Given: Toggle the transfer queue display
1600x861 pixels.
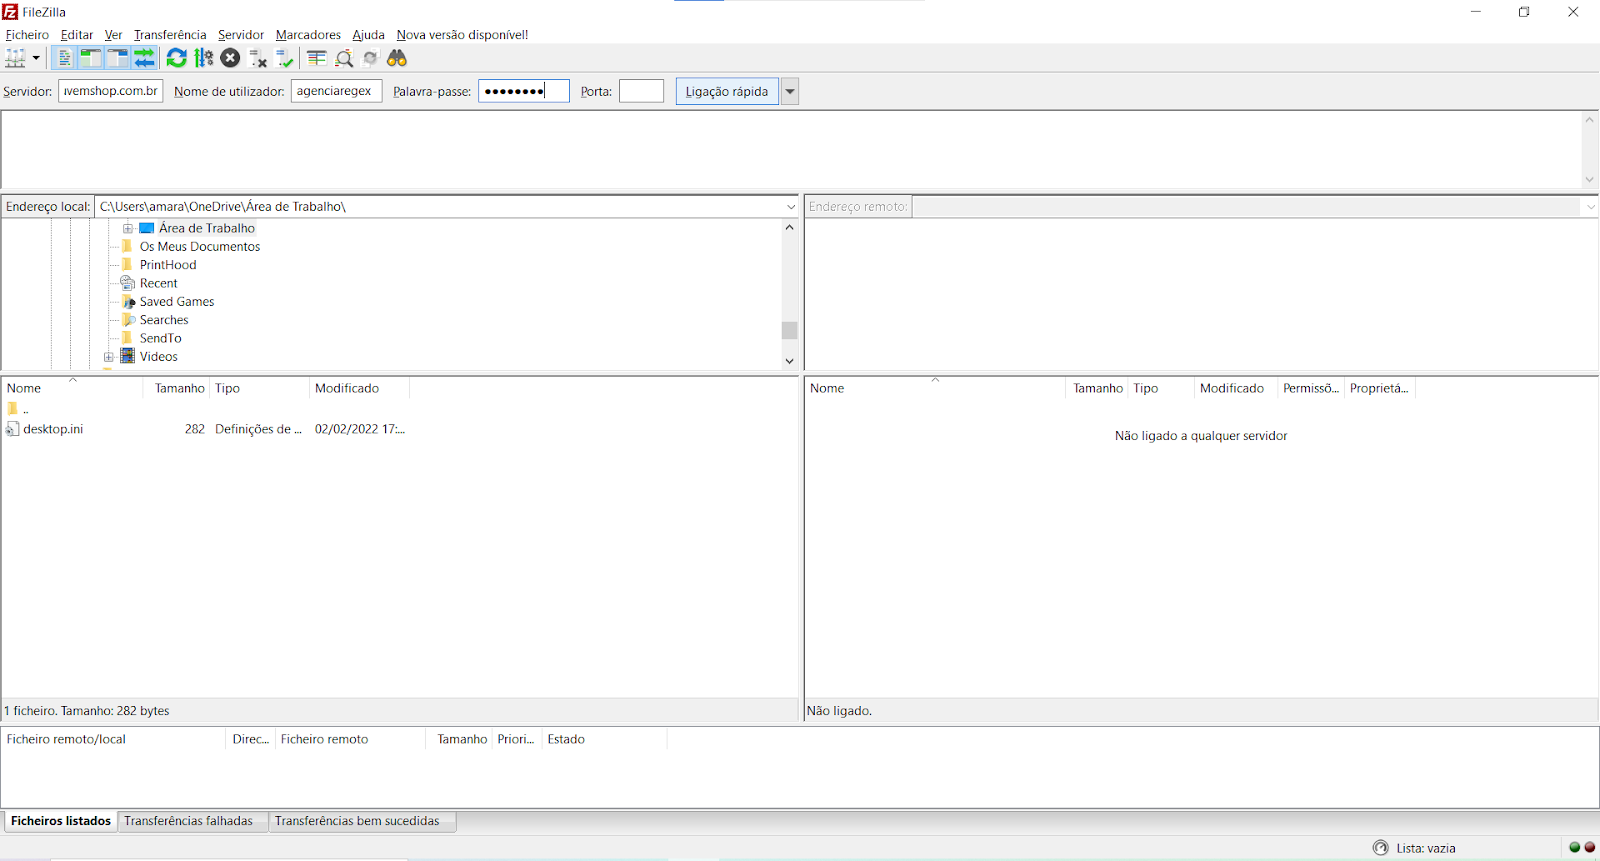Looking at the screenshot, I should [145, 58].
